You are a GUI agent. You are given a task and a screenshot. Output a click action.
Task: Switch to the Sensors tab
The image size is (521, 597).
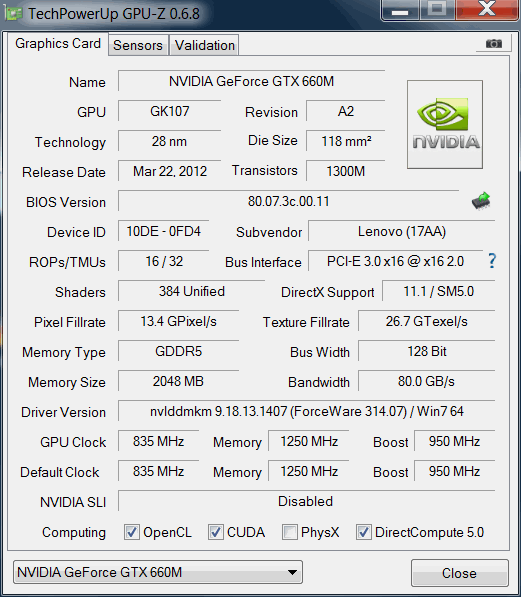coord(138,45)
